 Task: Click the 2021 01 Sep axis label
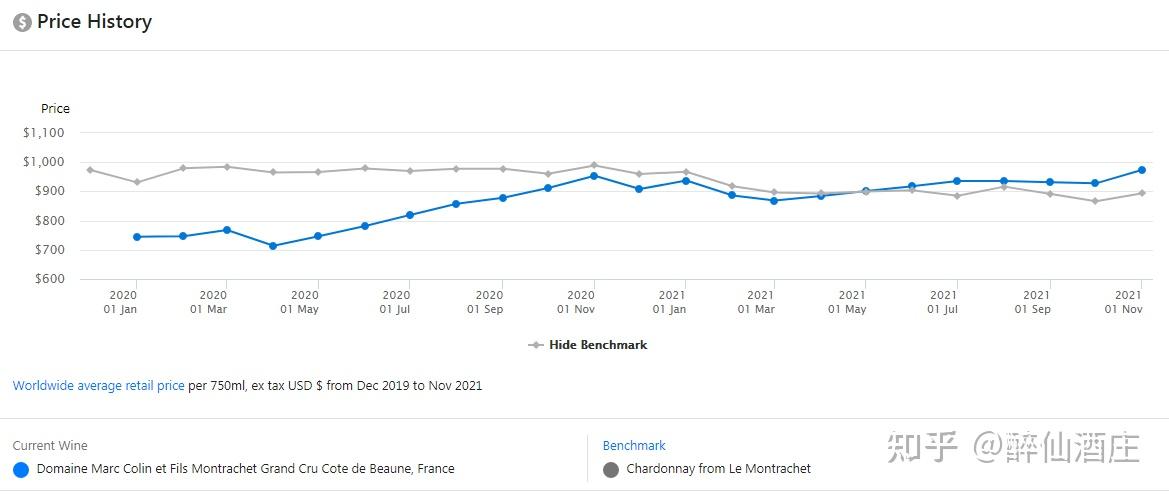point(1033,302)
